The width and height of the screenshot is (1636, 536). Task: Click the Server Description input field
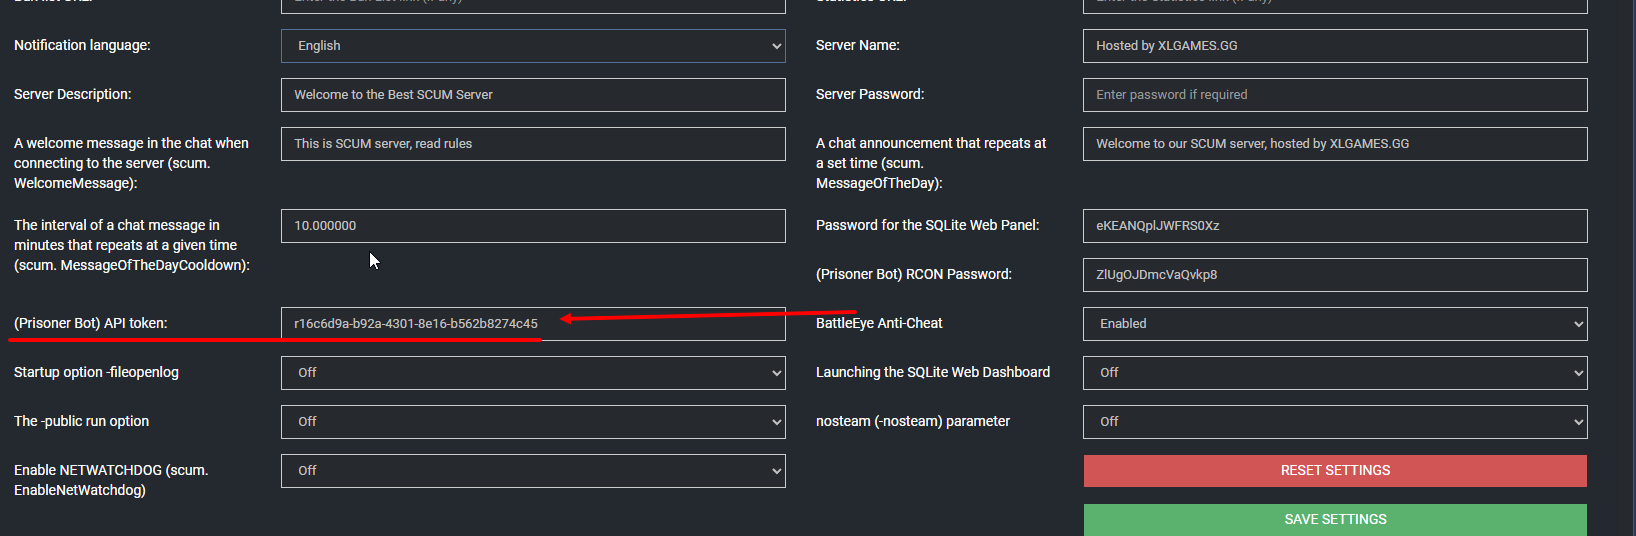[533, 95]
